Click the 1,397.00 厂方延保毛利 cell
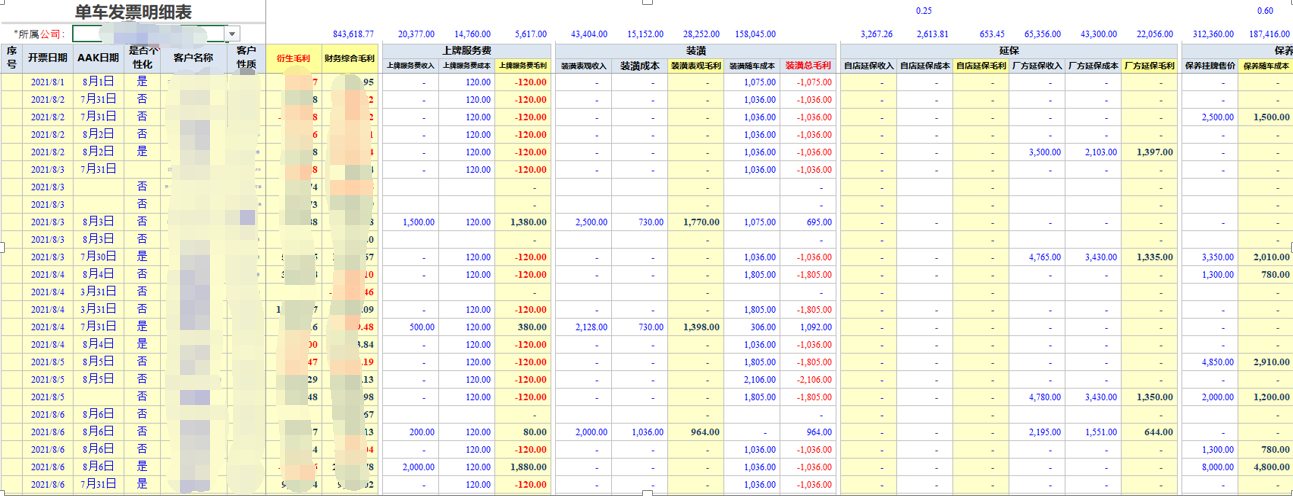Screen dimensions: 1293x496 1149,152
